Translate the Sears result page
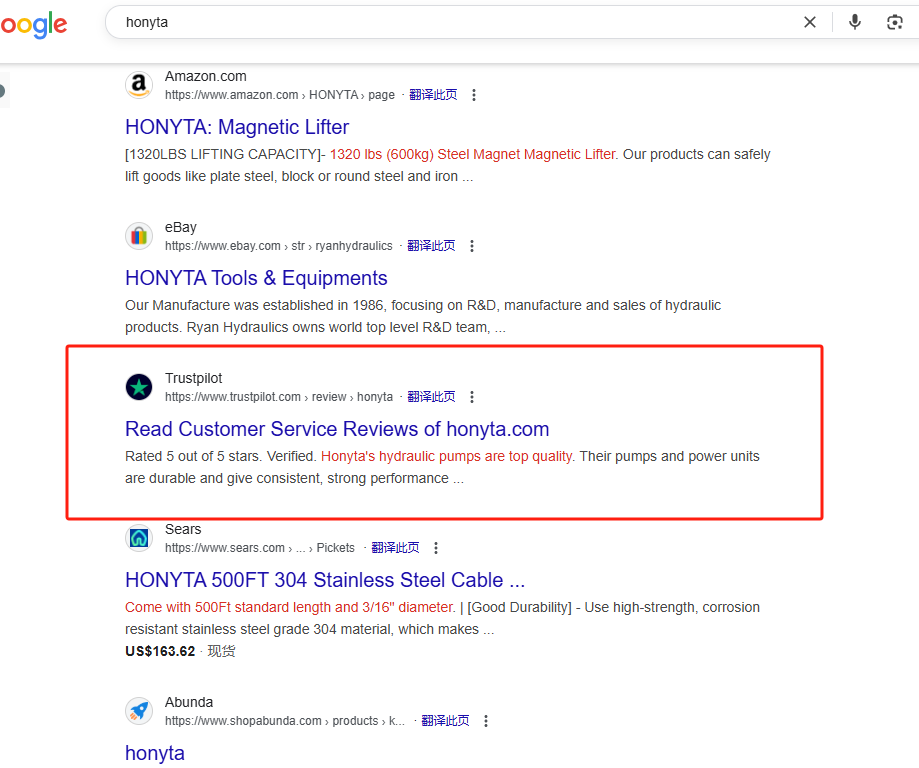 396,548
